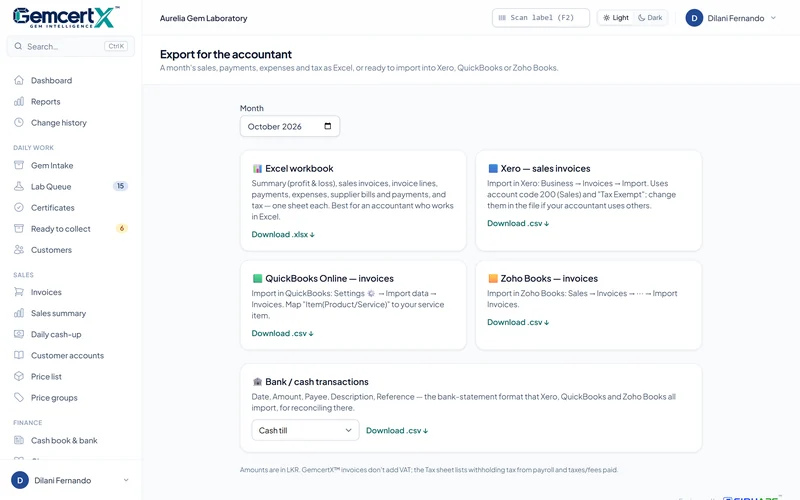Click Dilani Fernando name in sidebar footer
This screenshot has height=500, width=800.
click(63, 481)
